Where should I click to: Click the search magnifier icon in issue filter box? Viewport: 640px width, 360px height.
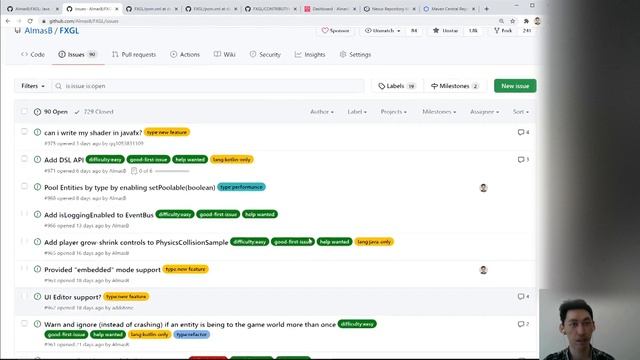pos(58,86)
